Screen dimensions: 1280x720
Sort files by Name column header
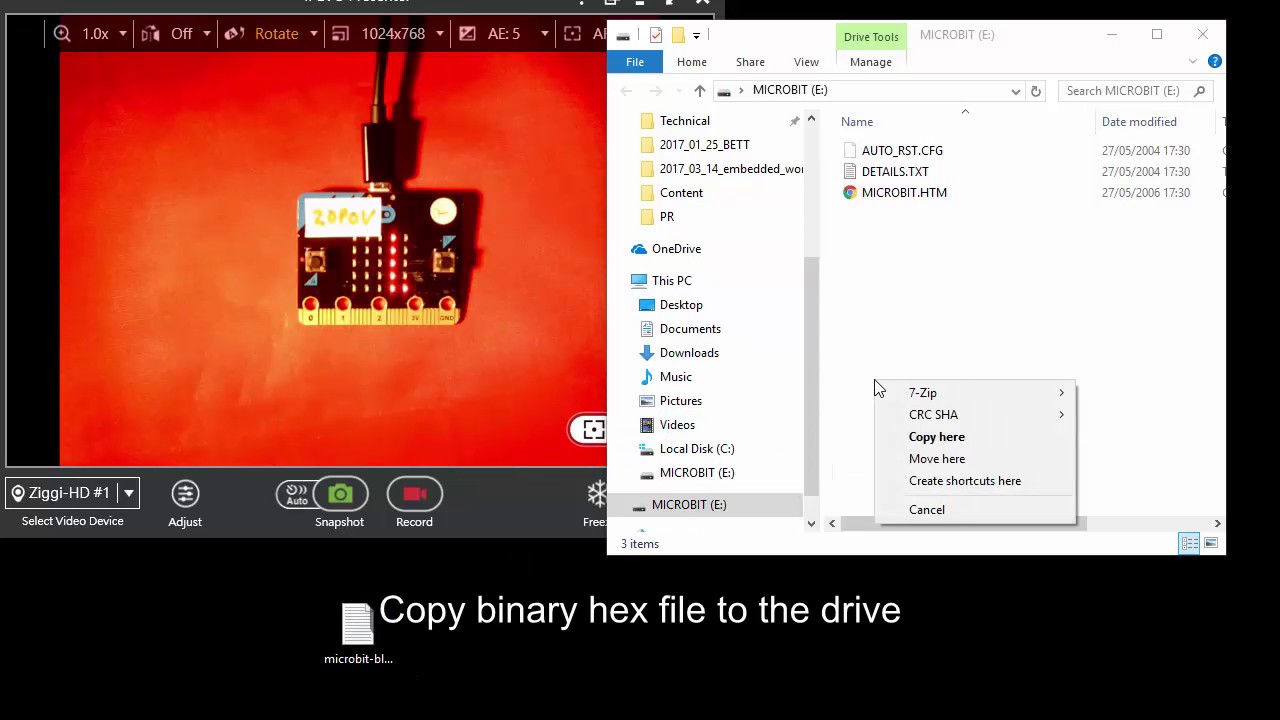click(x=857, y=122)
